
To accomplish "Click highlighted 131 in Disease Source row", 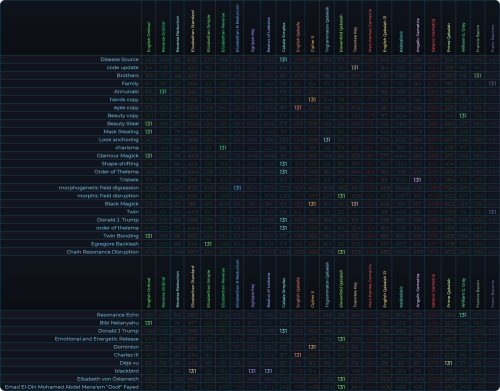I will tap(283, 59).
